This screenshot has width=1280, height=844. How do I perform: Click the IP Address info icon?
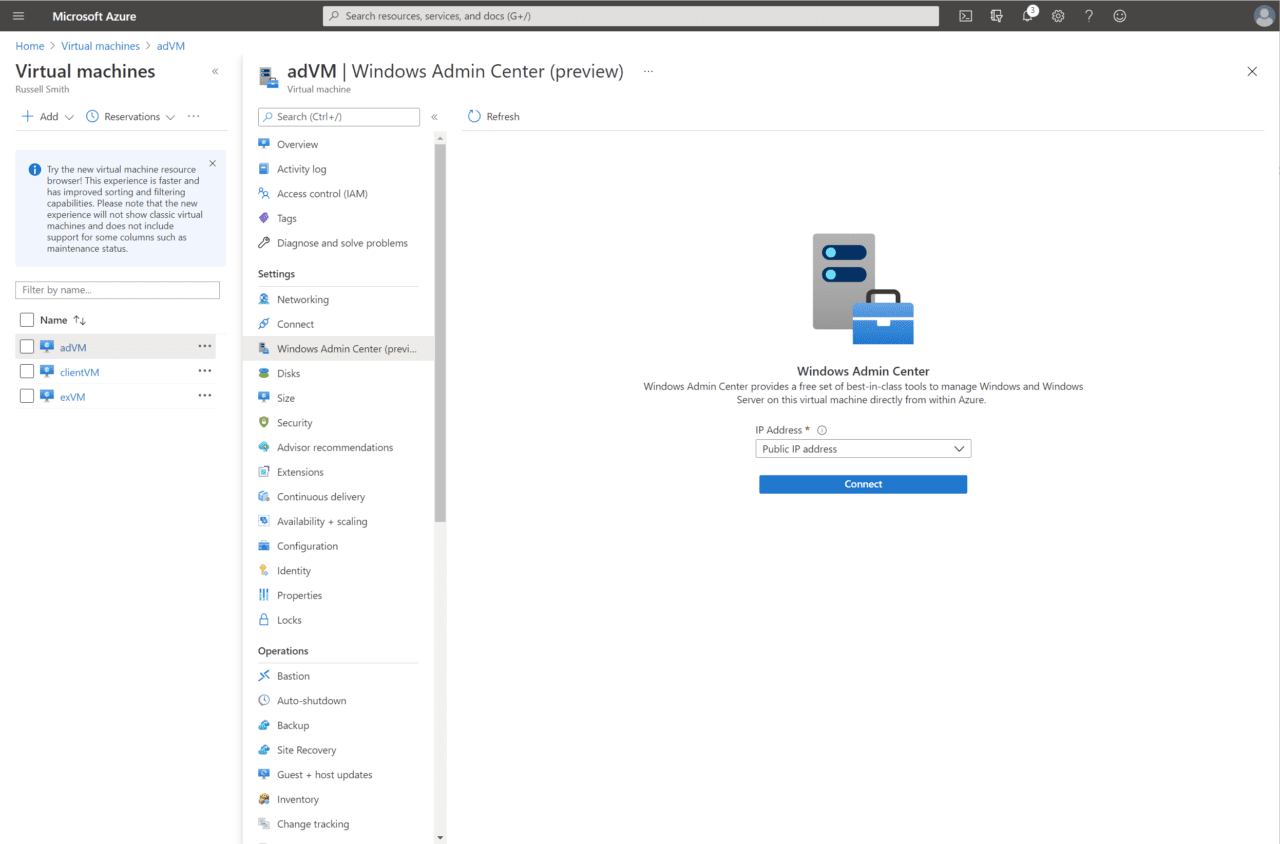point(822,430)
